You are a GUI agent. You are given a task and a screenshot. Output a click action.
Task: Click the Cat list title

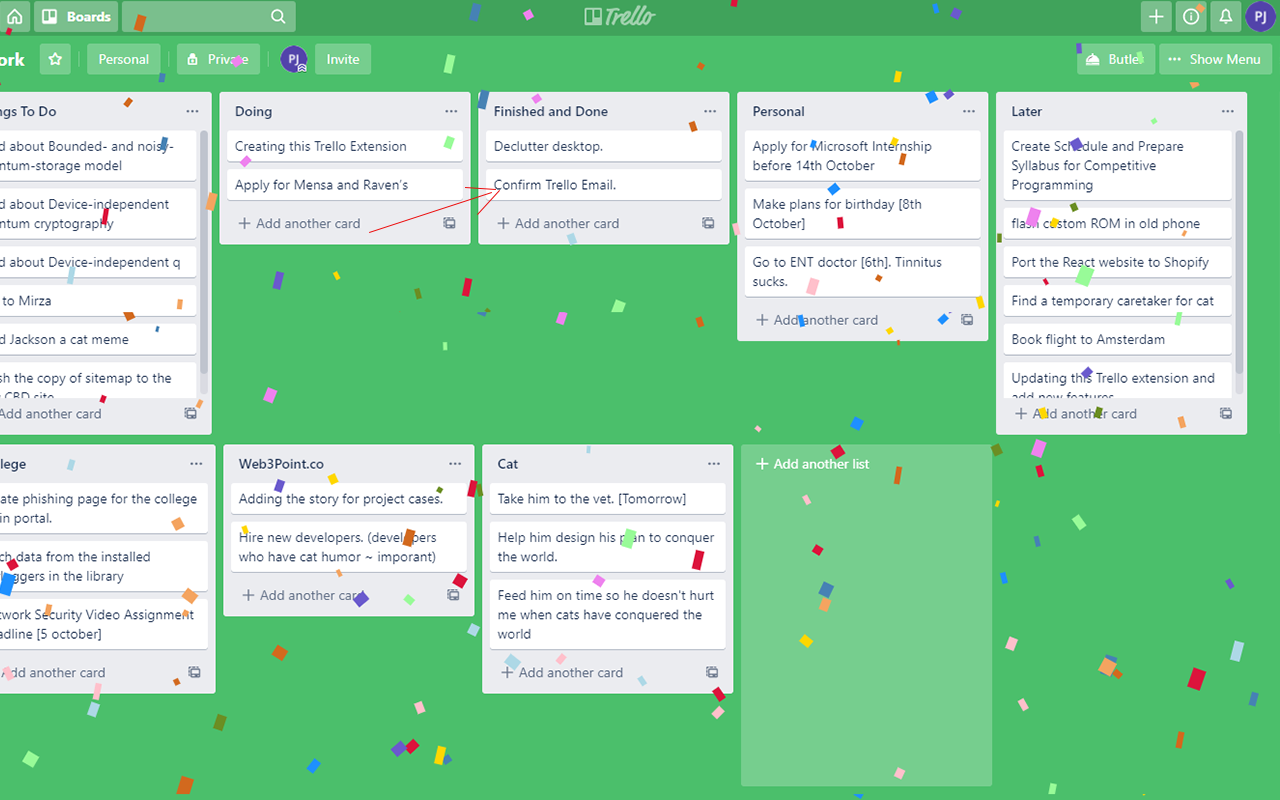pos(508,464)
